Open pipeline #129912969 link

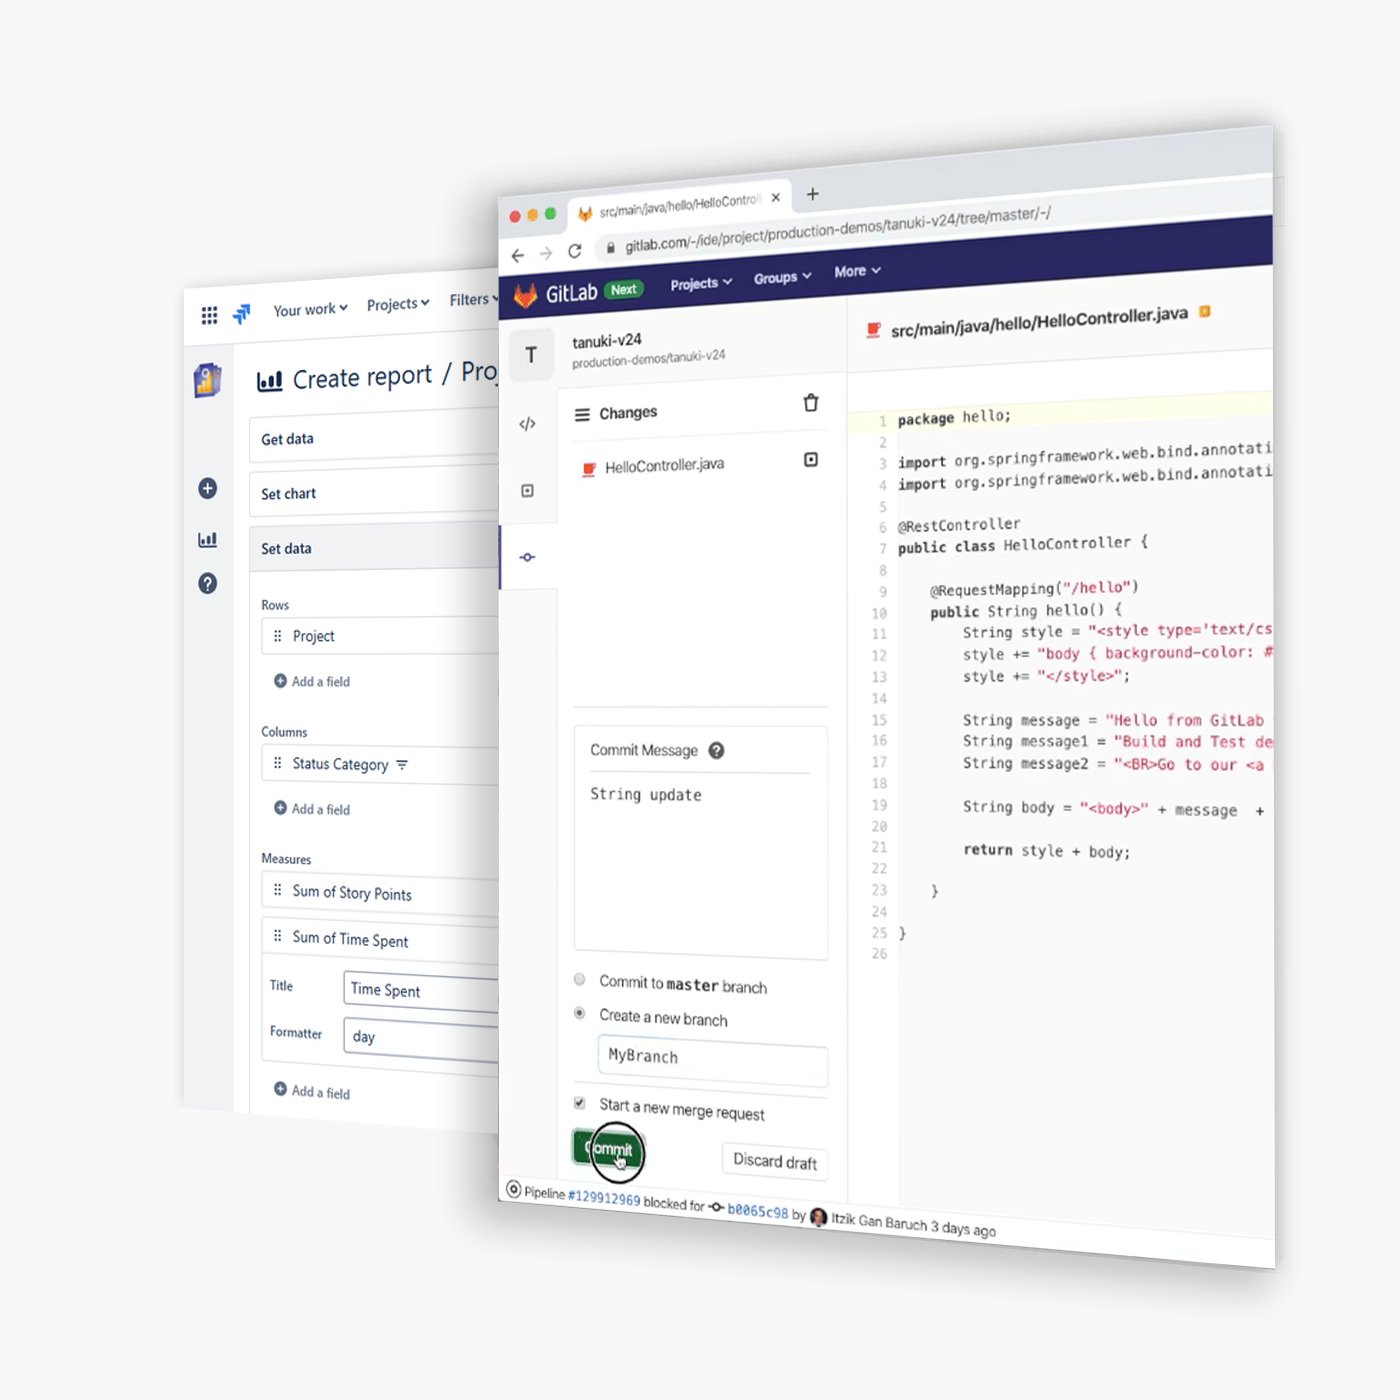604,1197
